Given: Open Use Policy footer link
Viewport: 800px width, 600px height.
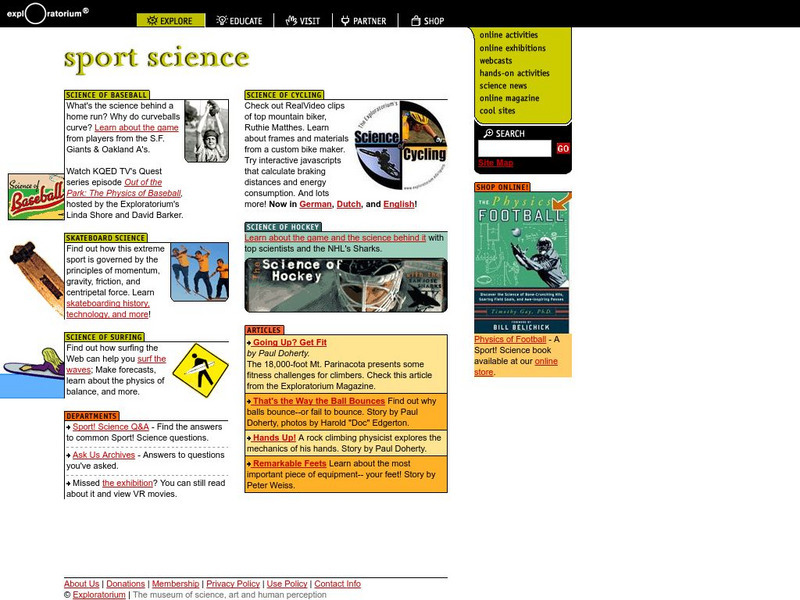Looking at the screenshot, I should 287,584.
